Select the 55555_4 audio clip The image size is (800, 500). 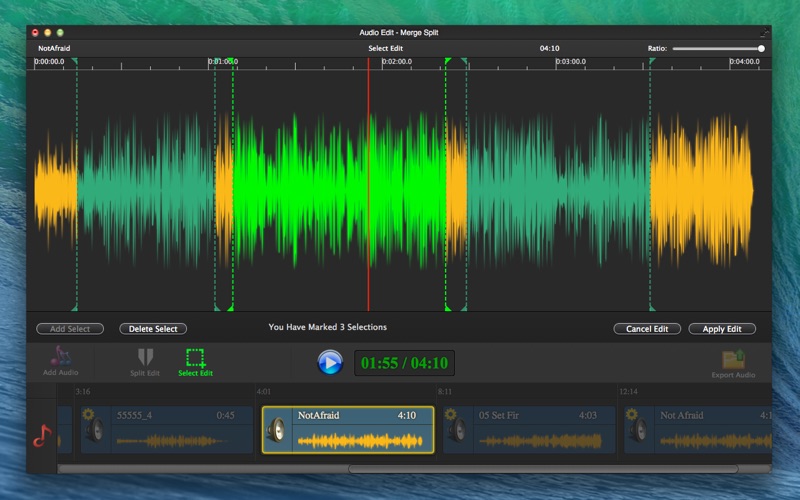click(x=165, y=431)
